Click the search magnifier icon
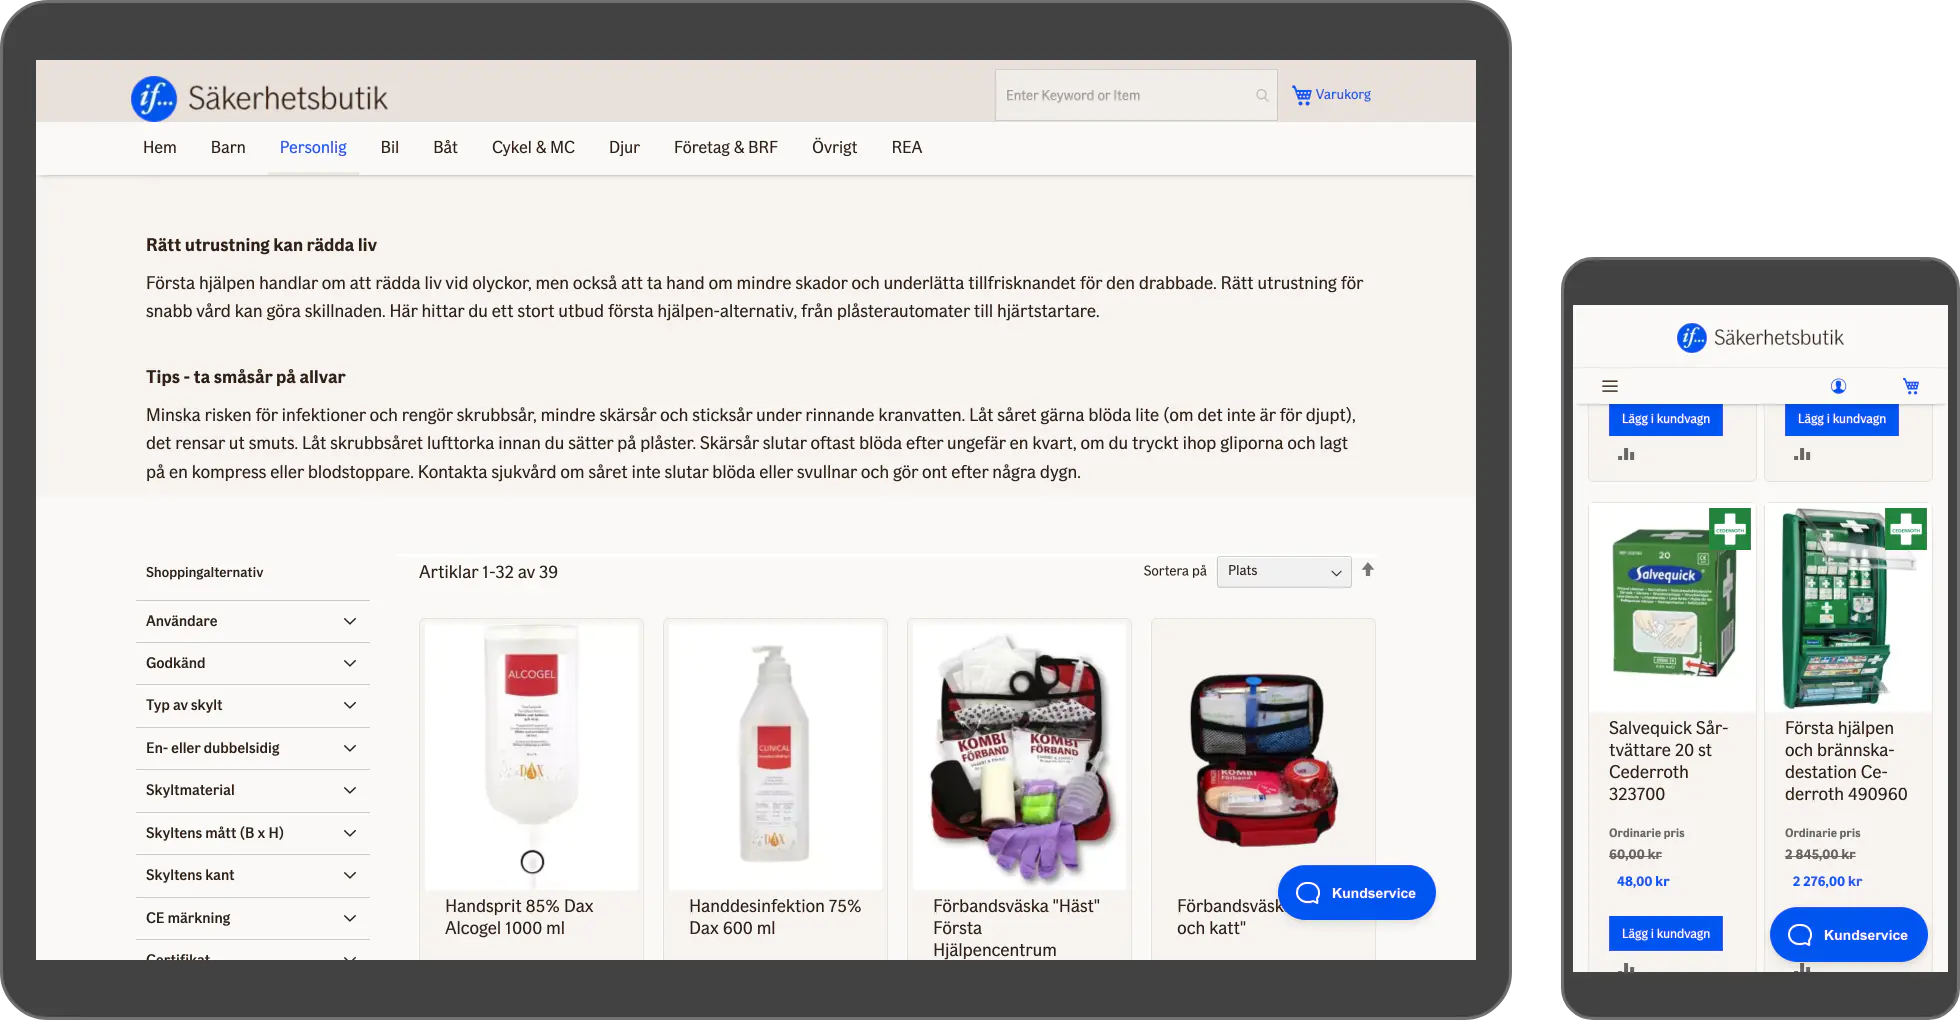This screenshot has width=1960, height=1020. tap(1262, 95)
